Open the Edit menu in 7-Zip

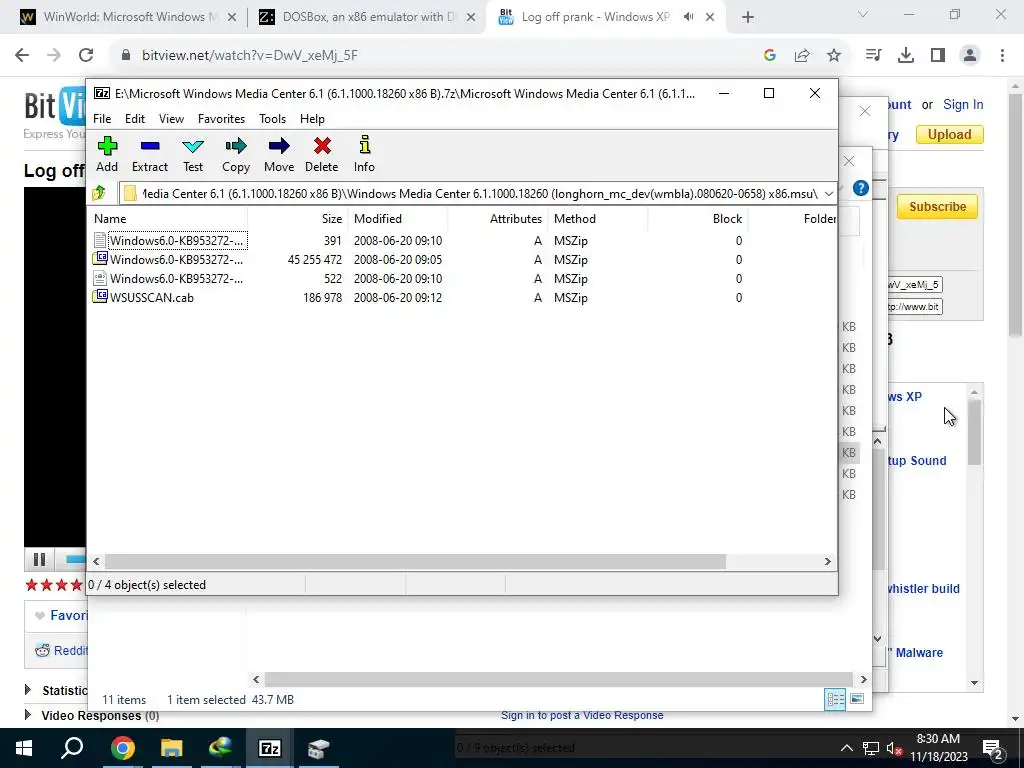coord(135,119)
